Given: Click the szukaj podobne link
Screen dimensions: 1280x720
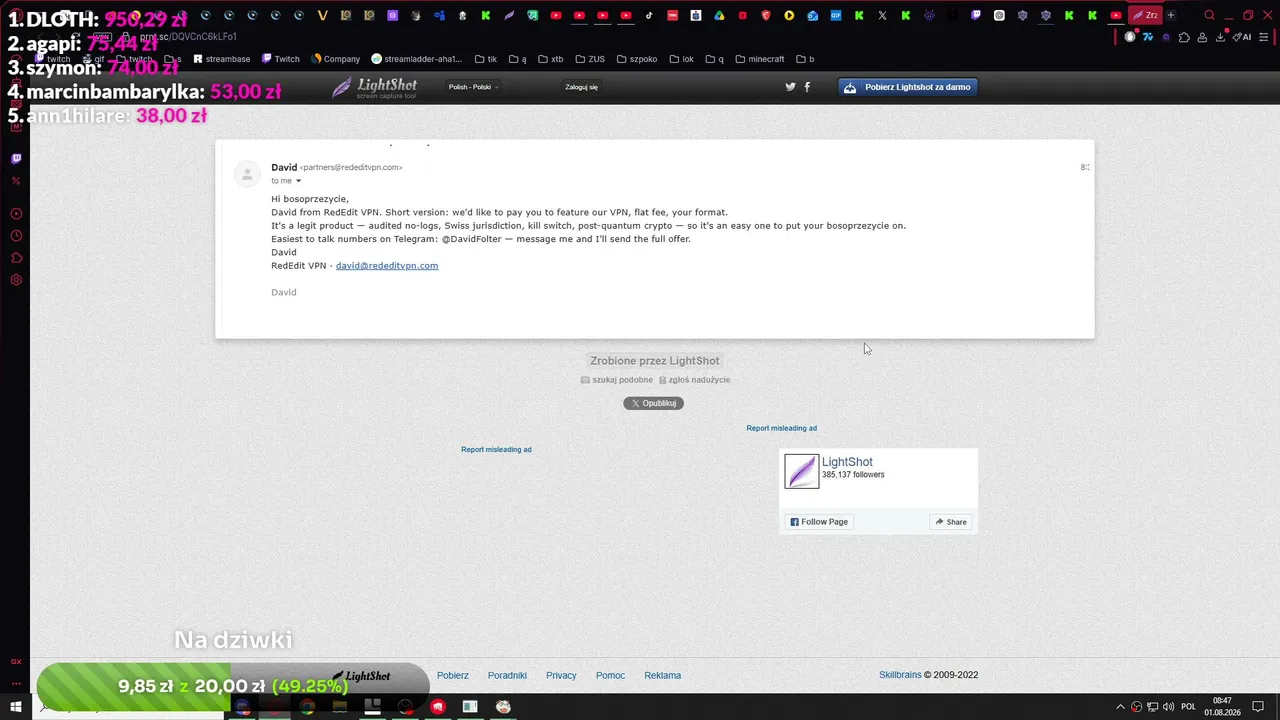Looking at the screenshot, I should tap(617, 380).
